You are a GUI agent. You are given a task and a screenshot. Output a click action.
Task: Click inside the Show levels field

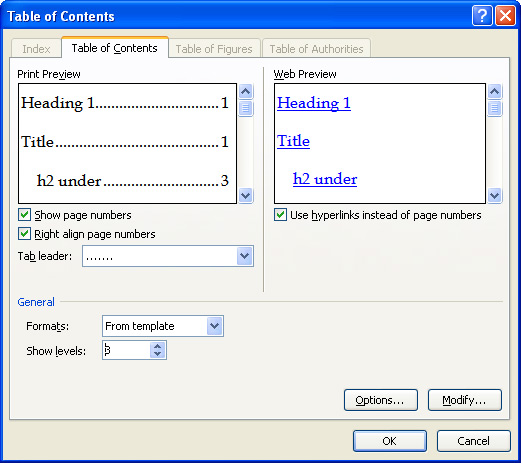pyautogui.click(x=126, y=350)
